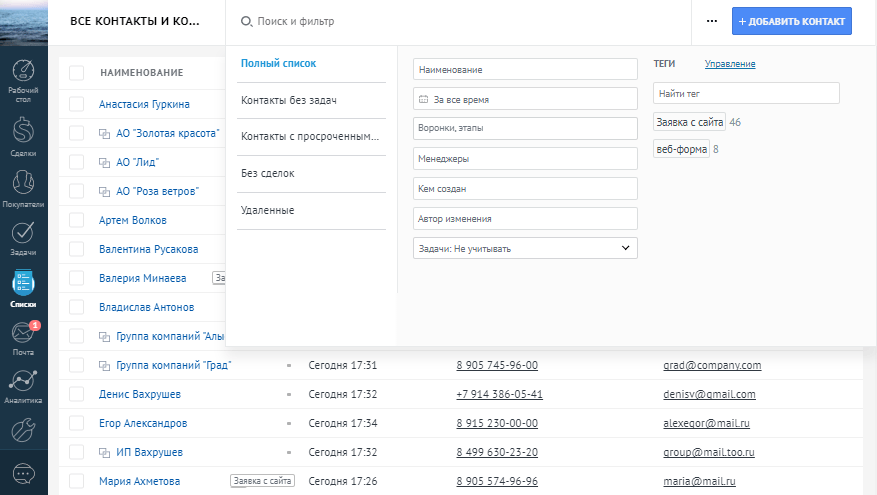Screen dimensions: 877x495
Task: Open Аналитика sidebar icon
Action: [x=24, y=386]
